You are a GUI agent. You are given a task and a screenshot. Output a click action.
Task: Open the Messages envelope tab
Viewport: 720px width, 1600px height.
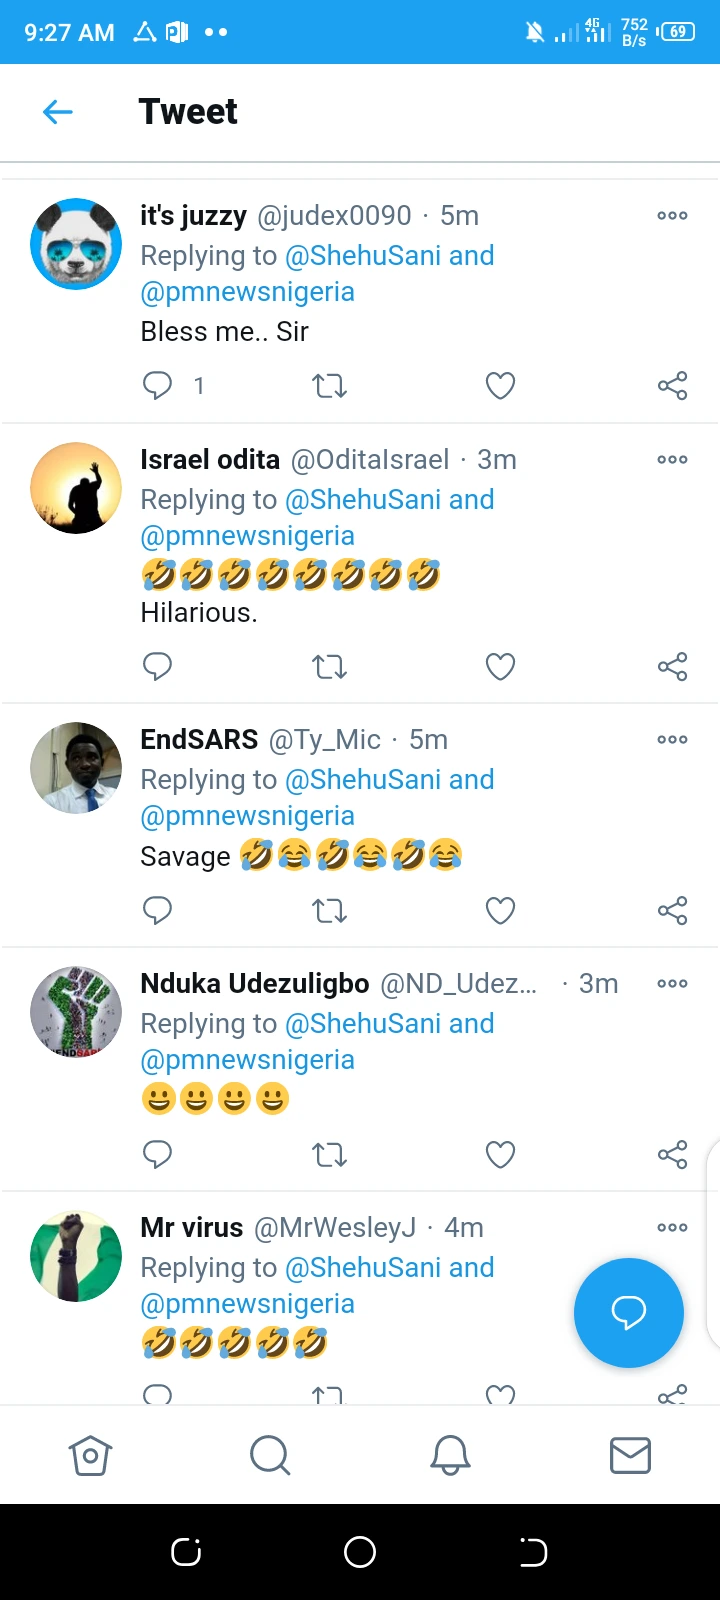pos(630,1455)
